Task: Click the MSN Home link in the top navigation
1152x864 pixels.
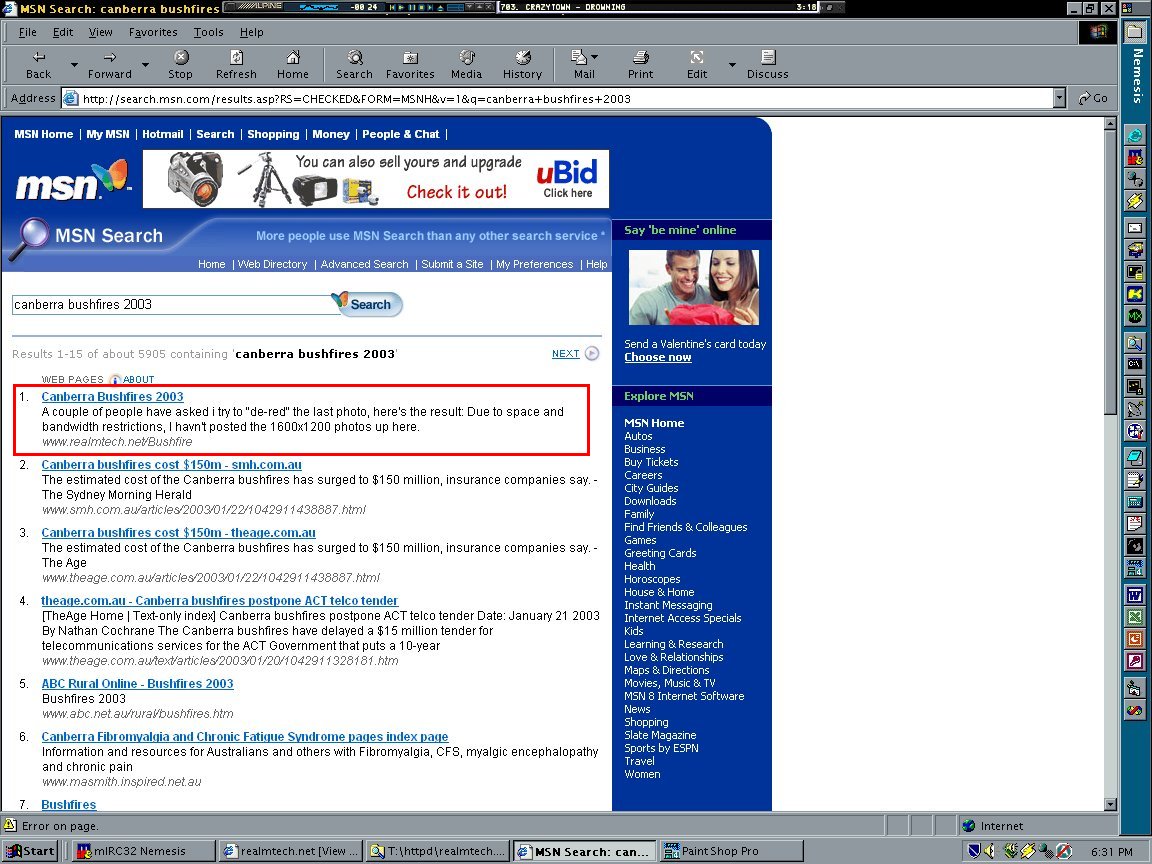Action: tap(43, 134)
